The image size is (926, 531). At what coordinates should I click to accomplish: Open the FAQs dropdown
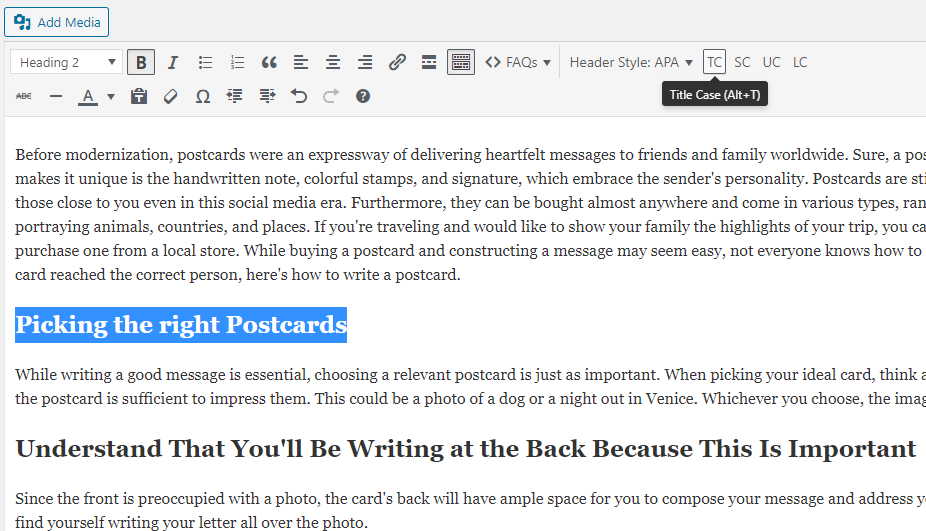pos(517,62)
